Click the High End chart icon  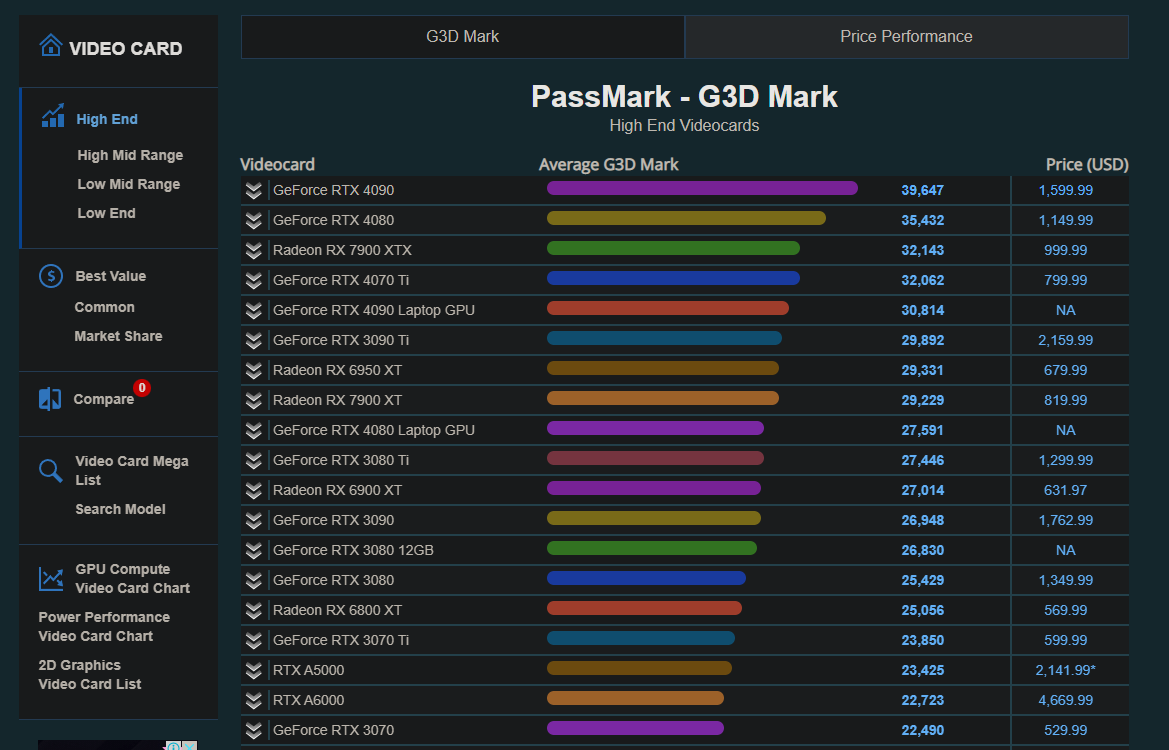click(x=53, y=116)
